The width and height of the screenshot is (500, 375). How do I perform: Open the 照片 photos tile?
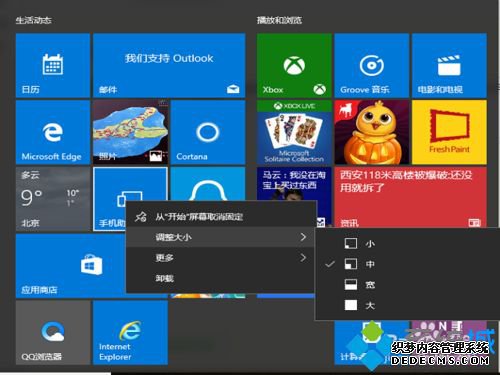[130, 132]
